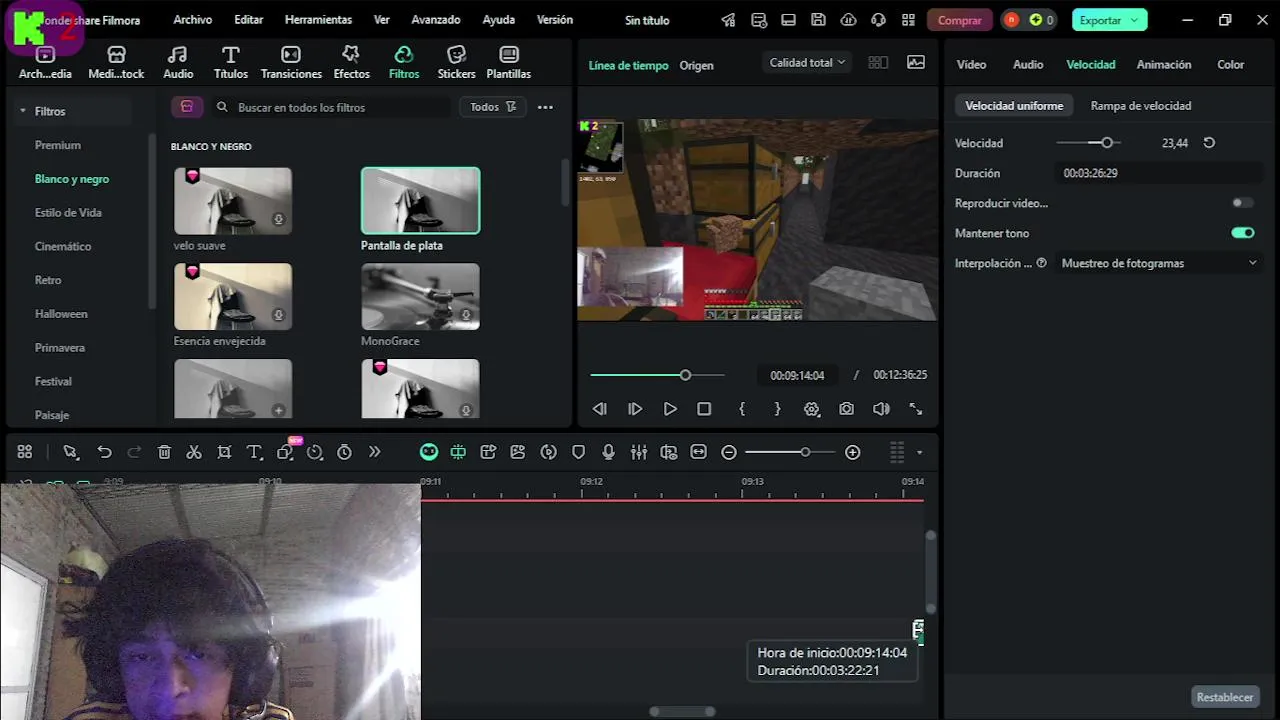This screenshot has height=720, width=1280.
Task: Adjust the Velocidad slider
Action: tap(1088, 143)
